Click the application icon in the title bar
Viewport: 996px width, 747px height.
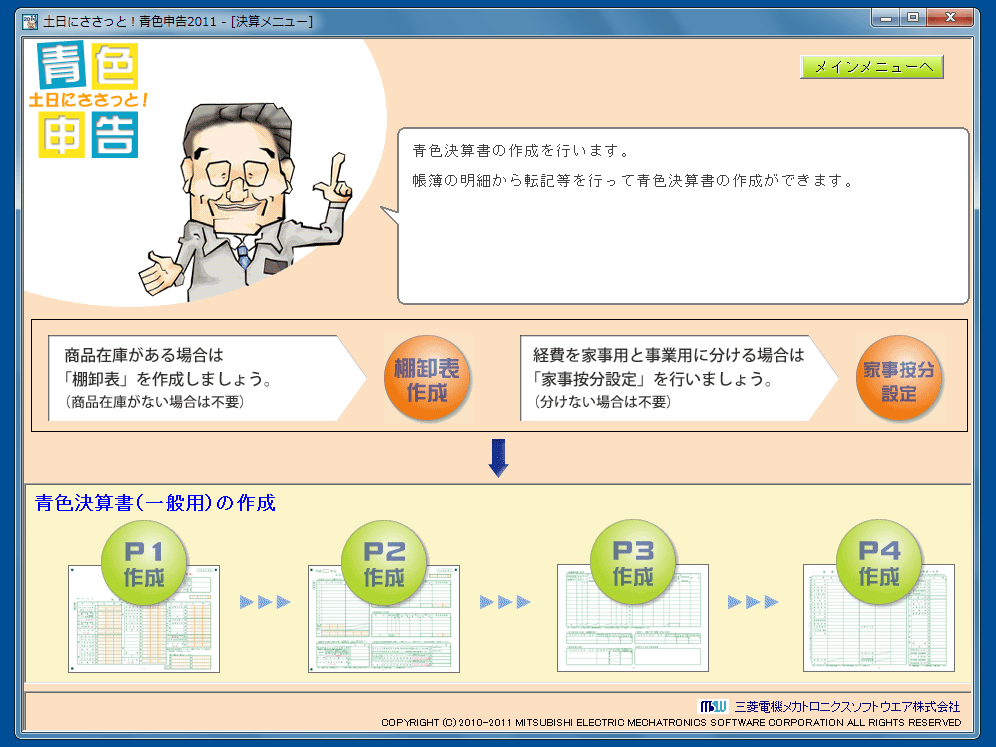(29, 22)
